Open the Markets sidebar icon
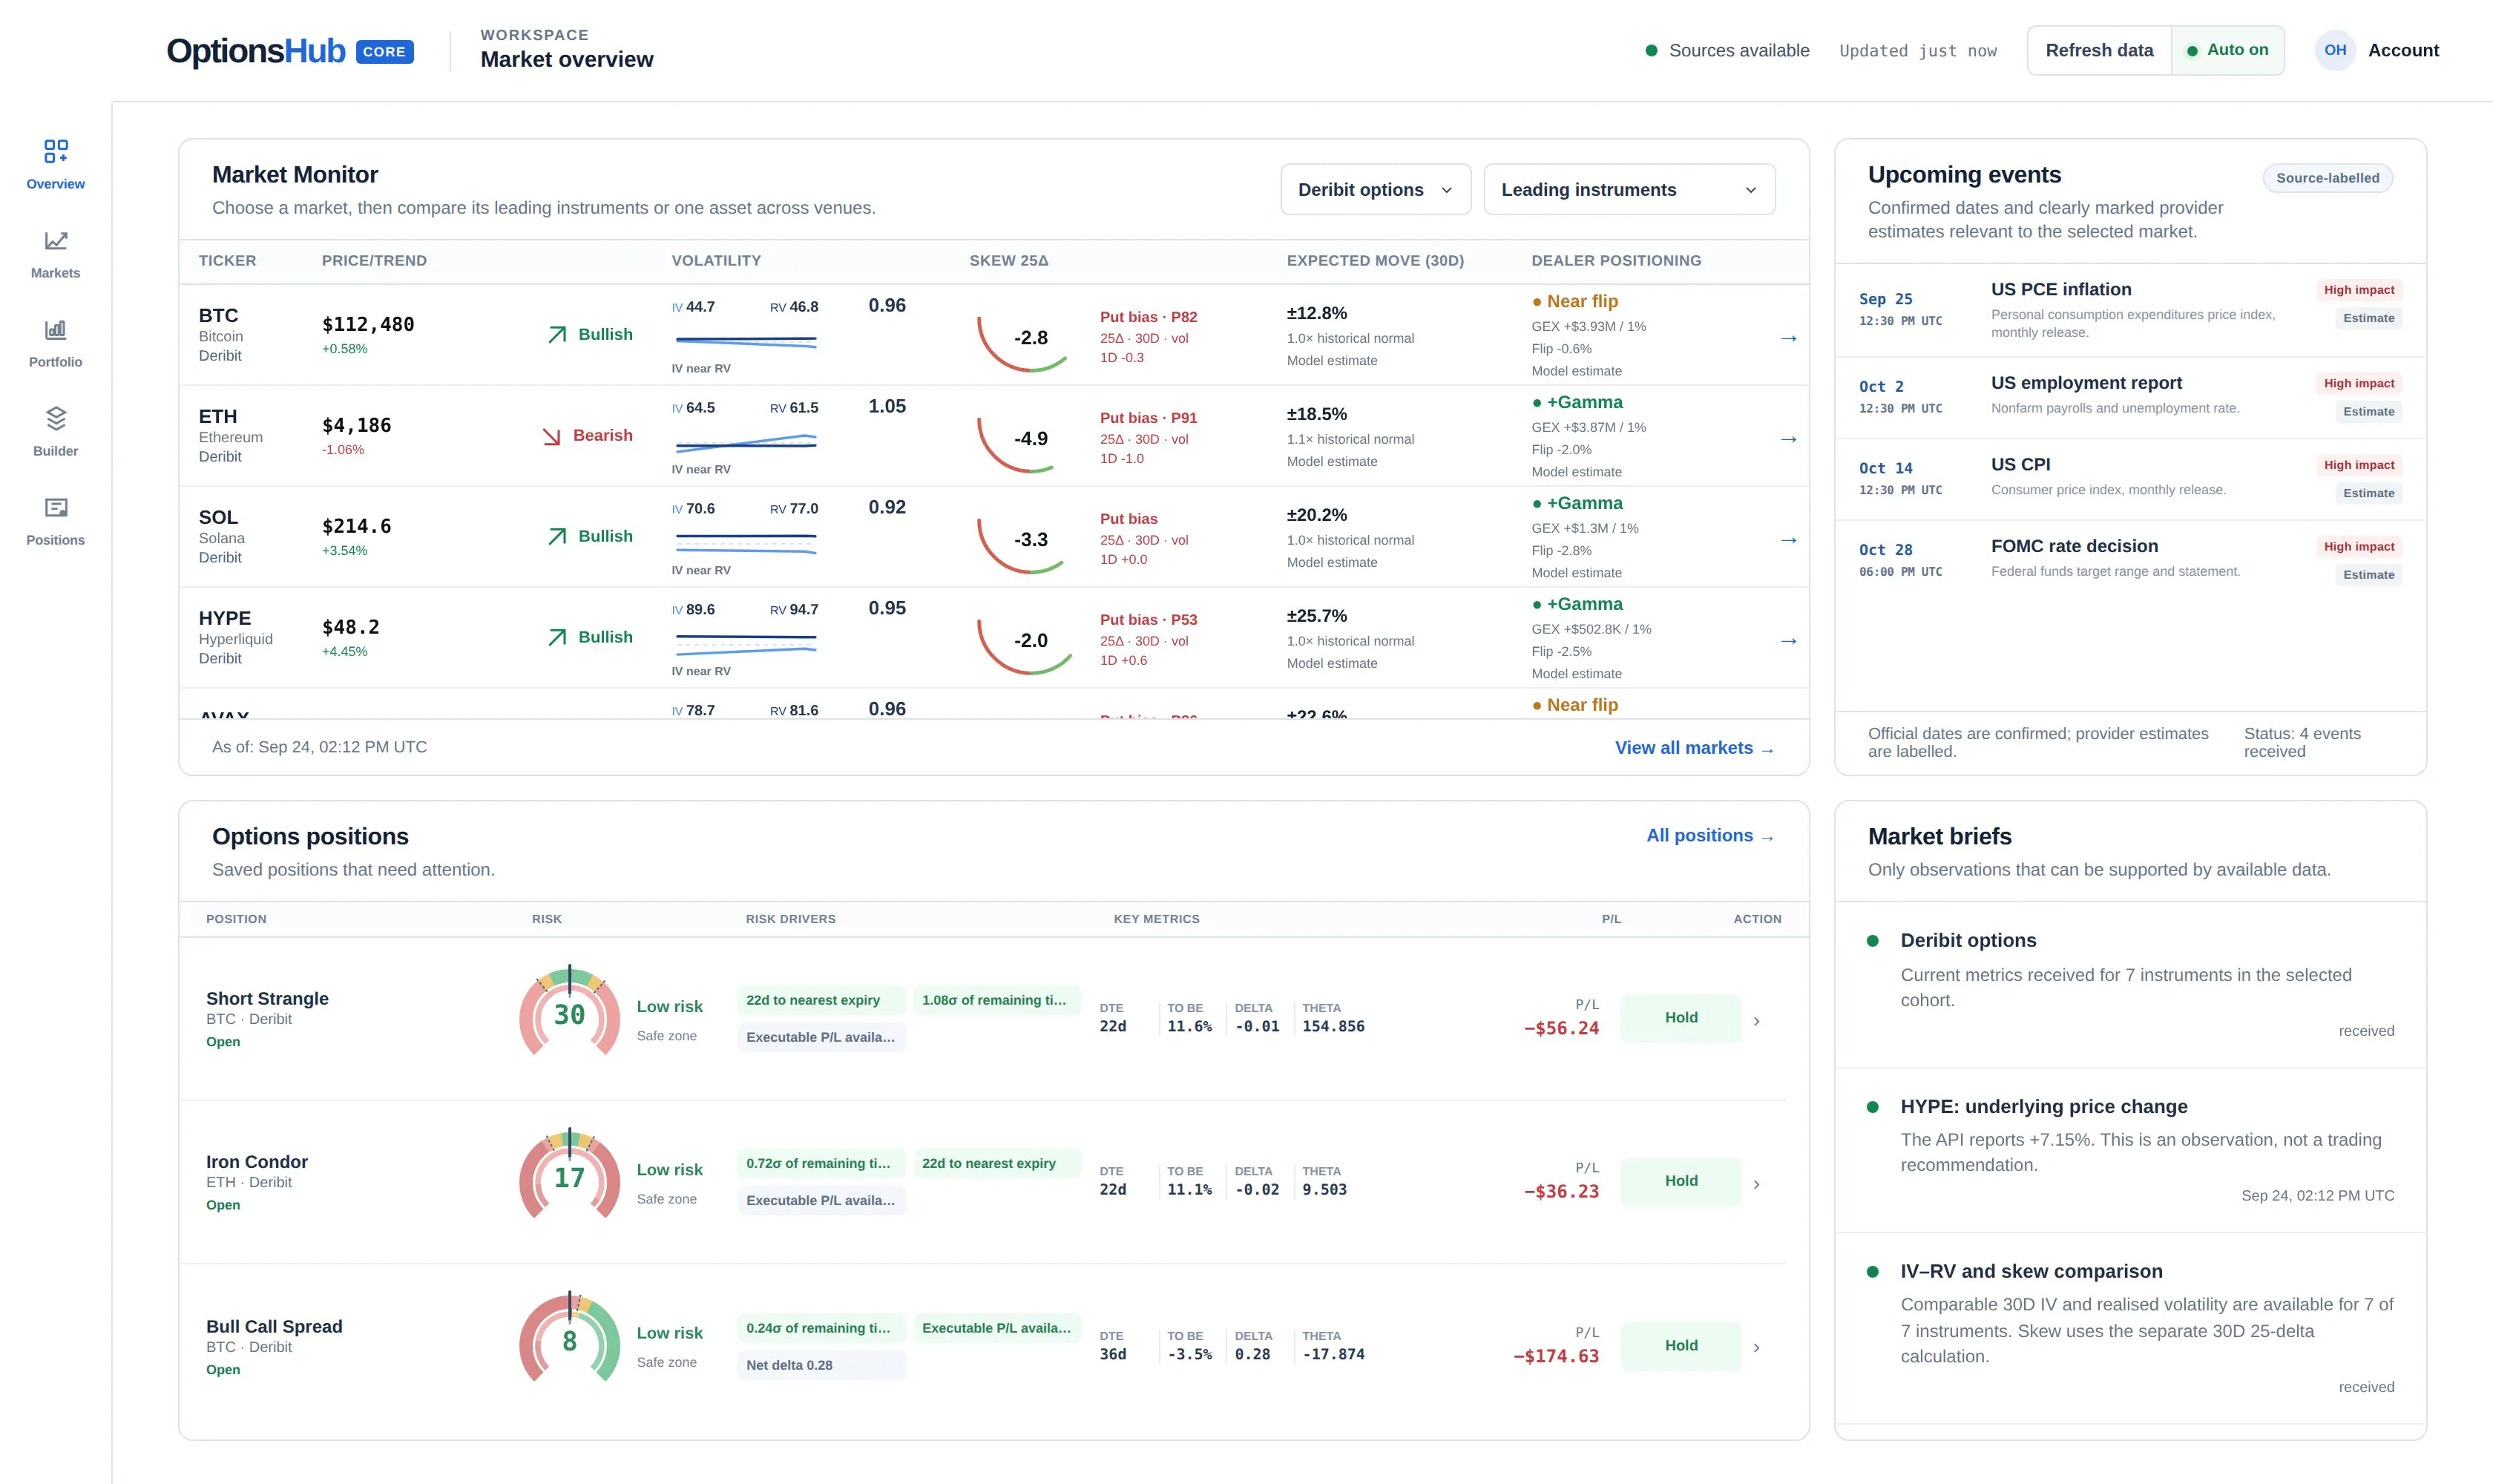Viewport: 2493px width, 1484px height. pos(56,240)
